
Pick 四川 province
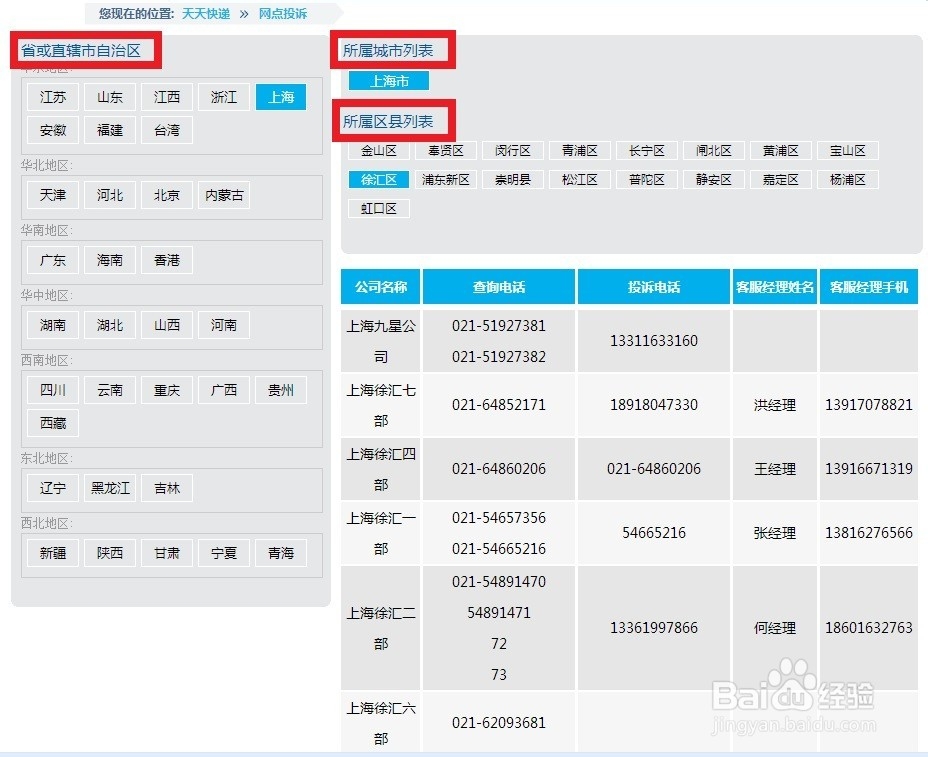pyautogui.click(x=53, y=391)
